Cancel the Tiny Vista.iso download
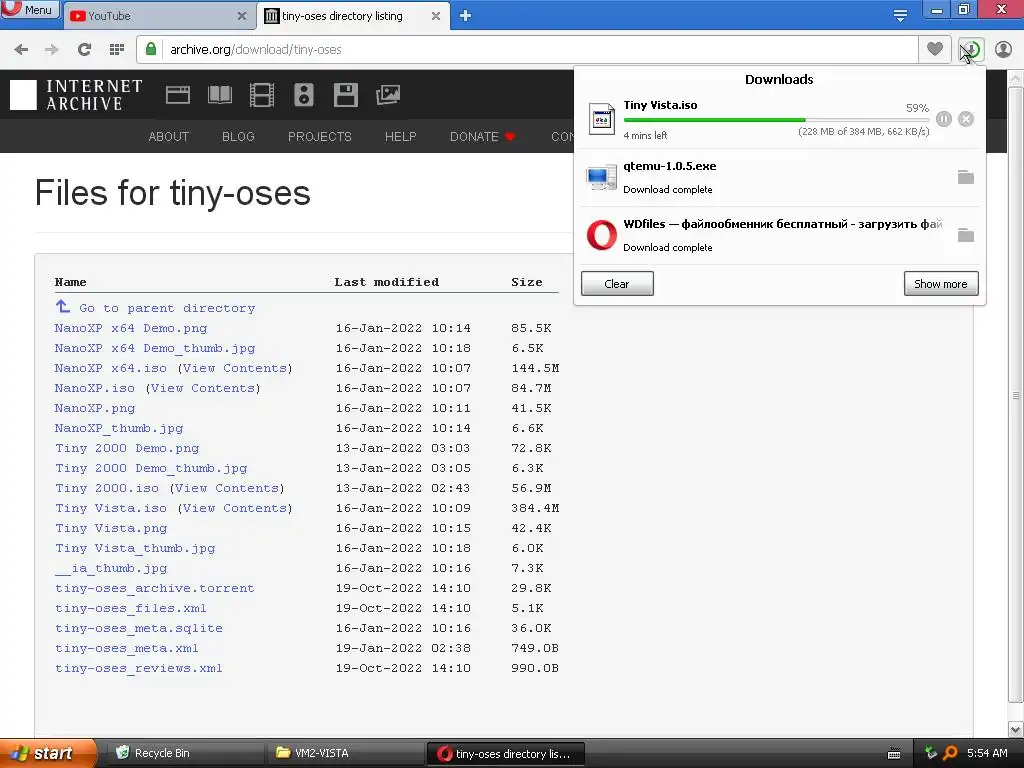Viewport: 1024px width, 768px height. pyautogui.click(x=966, y=119)
